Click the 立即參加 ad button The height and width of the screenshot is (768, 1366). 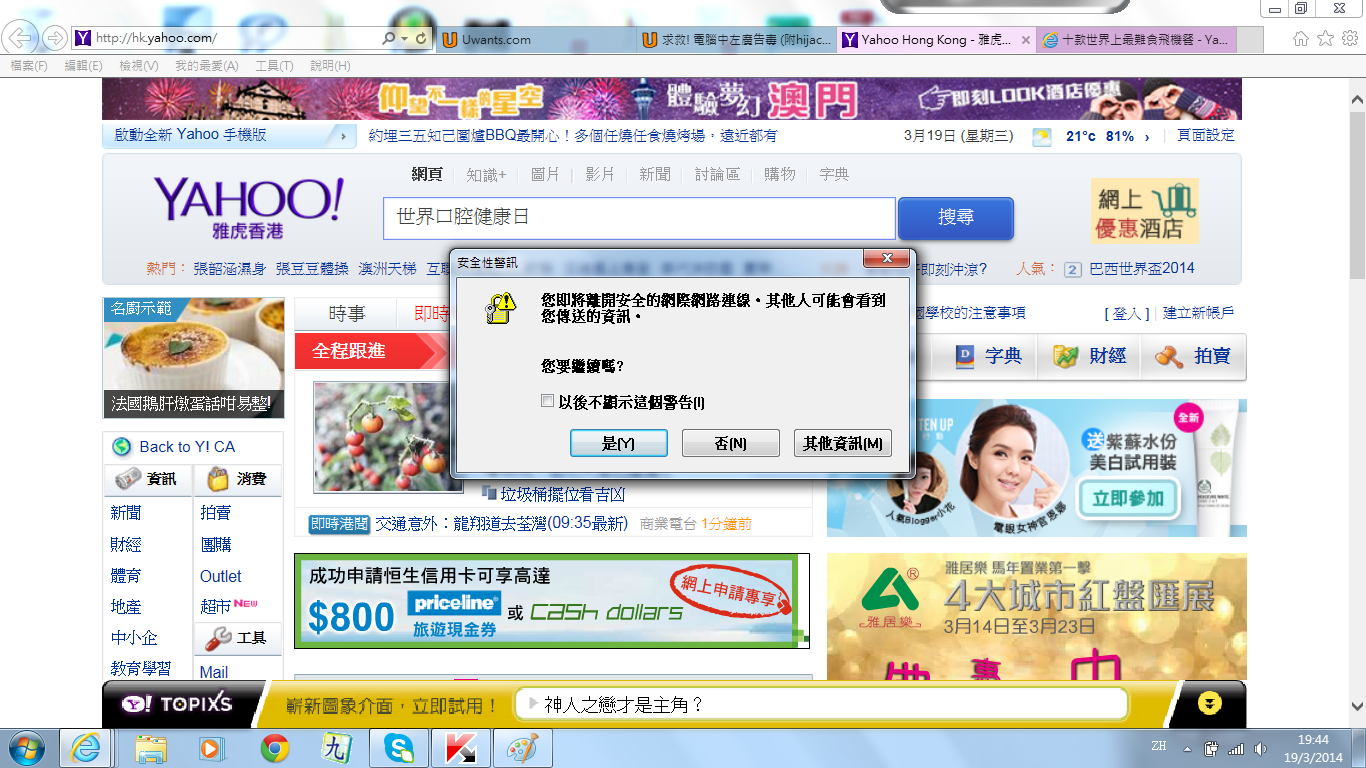coord(1129,498)
